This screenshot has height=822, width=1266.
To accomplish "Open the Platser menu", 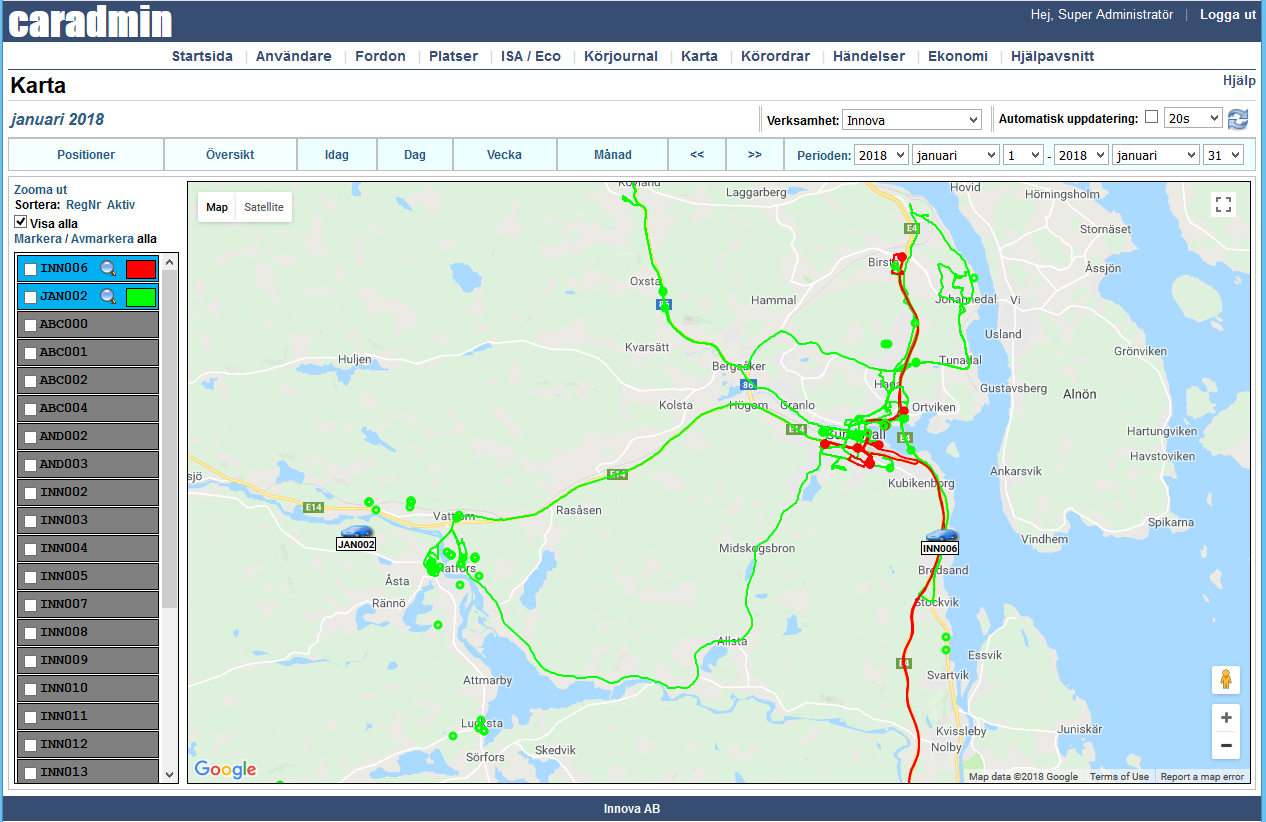I will pos(454,56).
